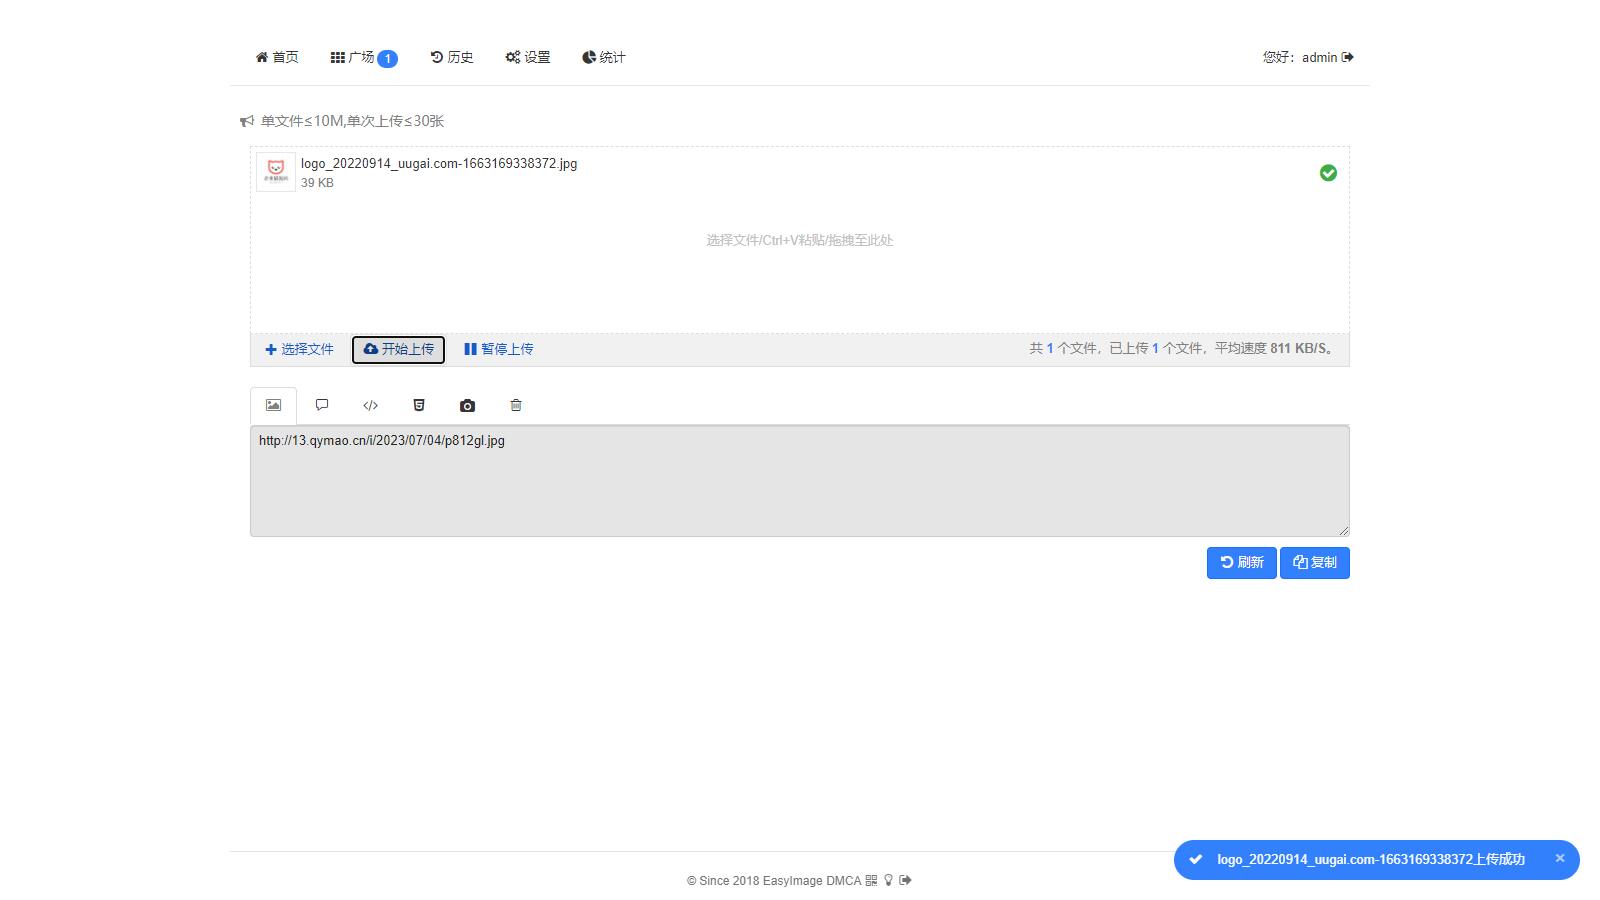Click the file name logo_20220914_uugai.com-1663169338372.jpg
This screenshot has width=1600, height=900.
439,163
